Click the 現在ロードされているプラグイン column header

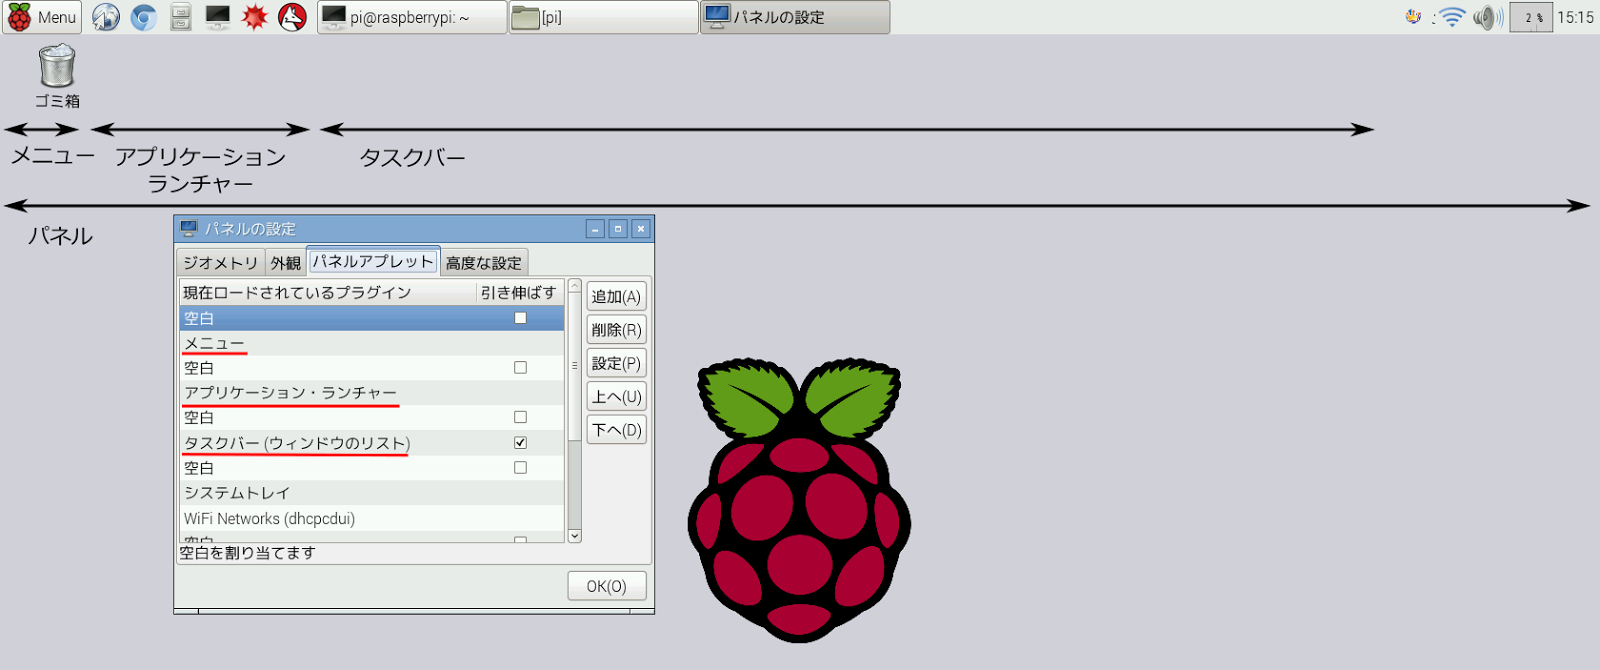coord(327,292)
